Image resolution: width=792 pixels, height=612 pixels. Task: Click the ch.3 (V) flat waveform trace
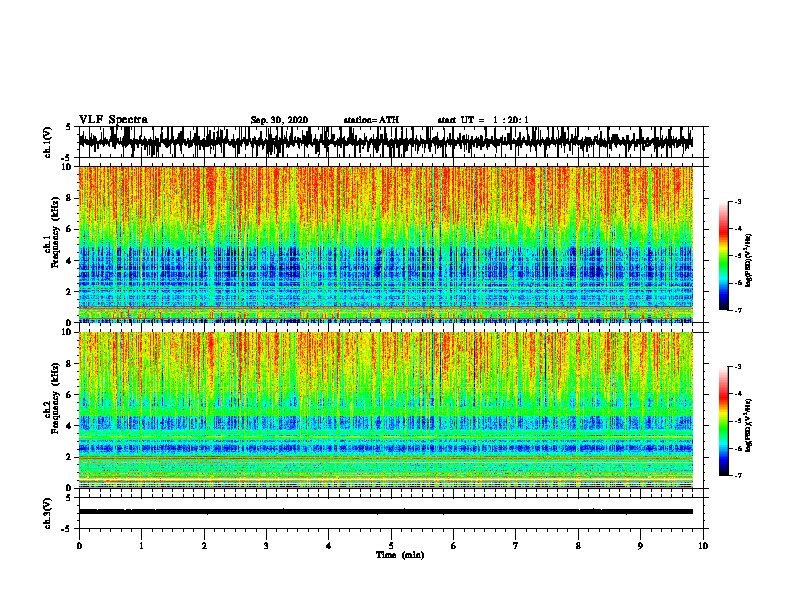[385, 512]
